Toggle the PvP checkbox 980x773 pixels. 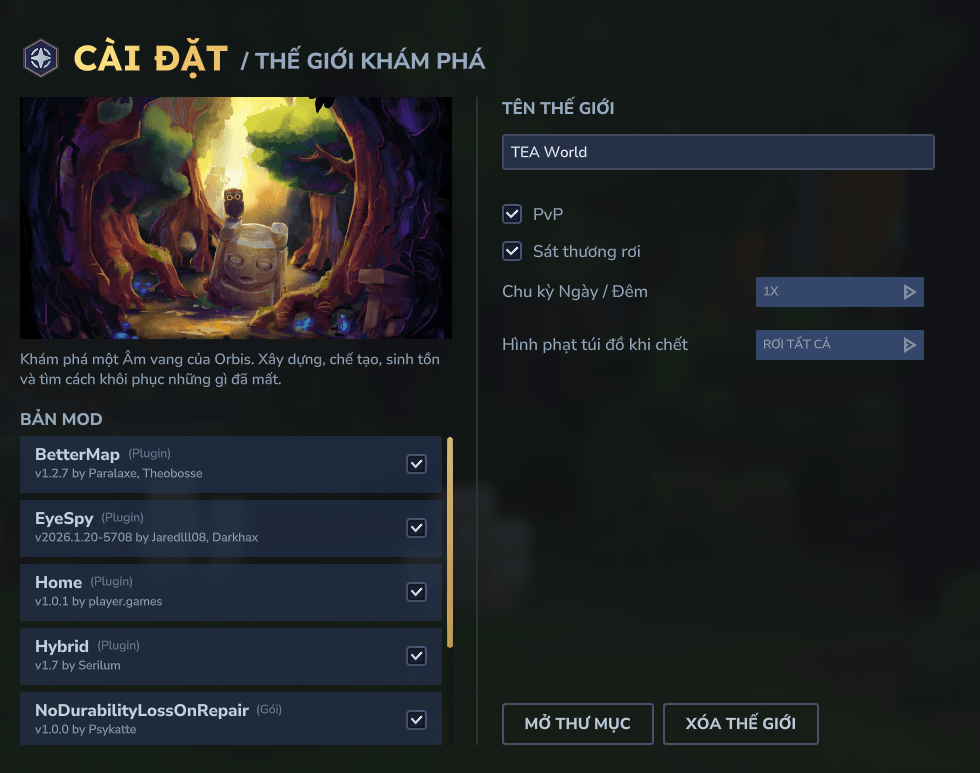point(512,214)
